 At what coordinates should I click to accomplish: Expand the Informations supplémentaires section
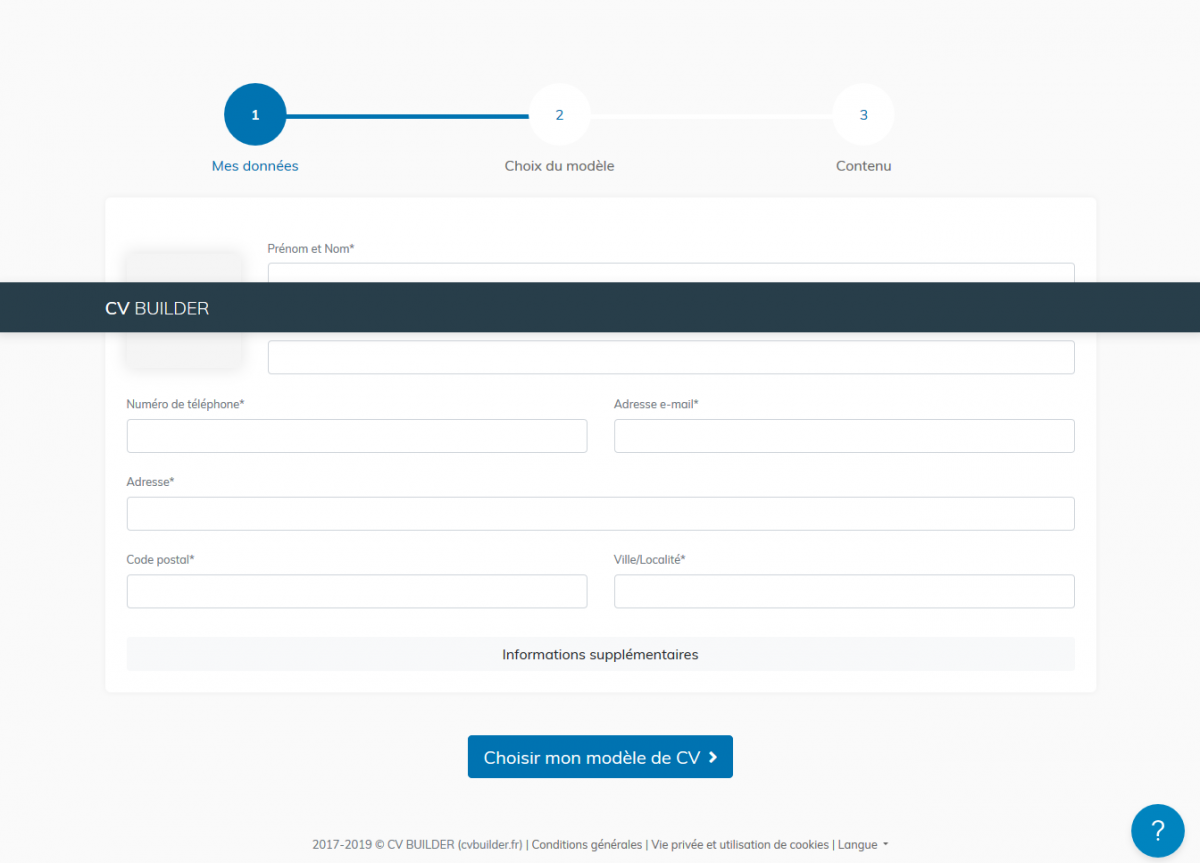click(600, 655)
